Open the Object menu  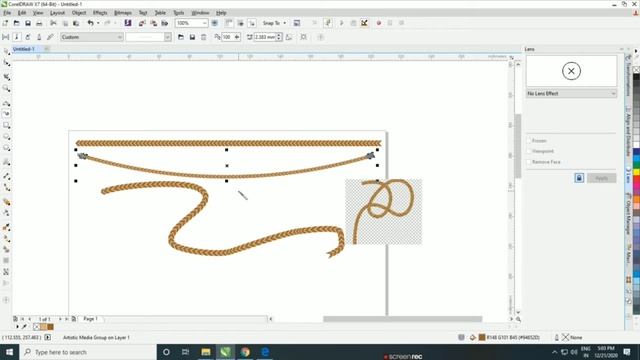click(79, 13)
